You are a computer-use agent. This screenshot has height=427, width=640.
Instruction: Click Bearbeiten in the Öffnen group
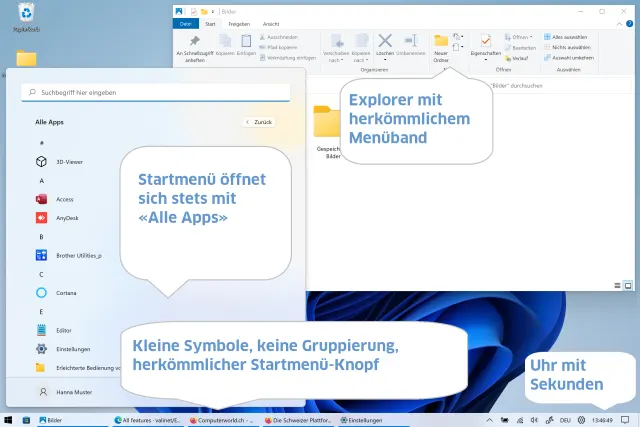pos(520,48)
